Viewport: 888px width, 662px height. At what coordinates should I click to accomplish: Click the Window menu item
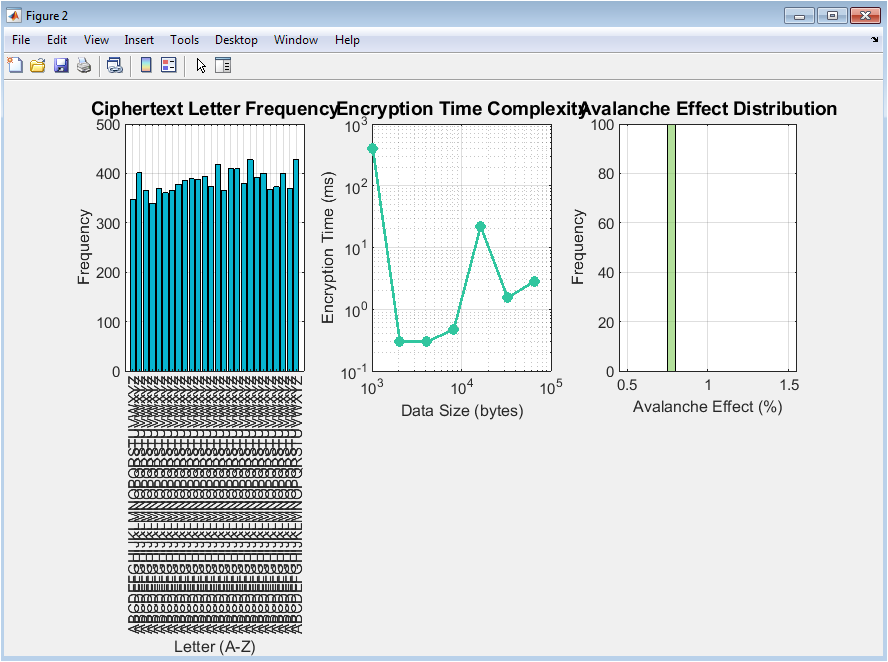(x=296, y=40)
